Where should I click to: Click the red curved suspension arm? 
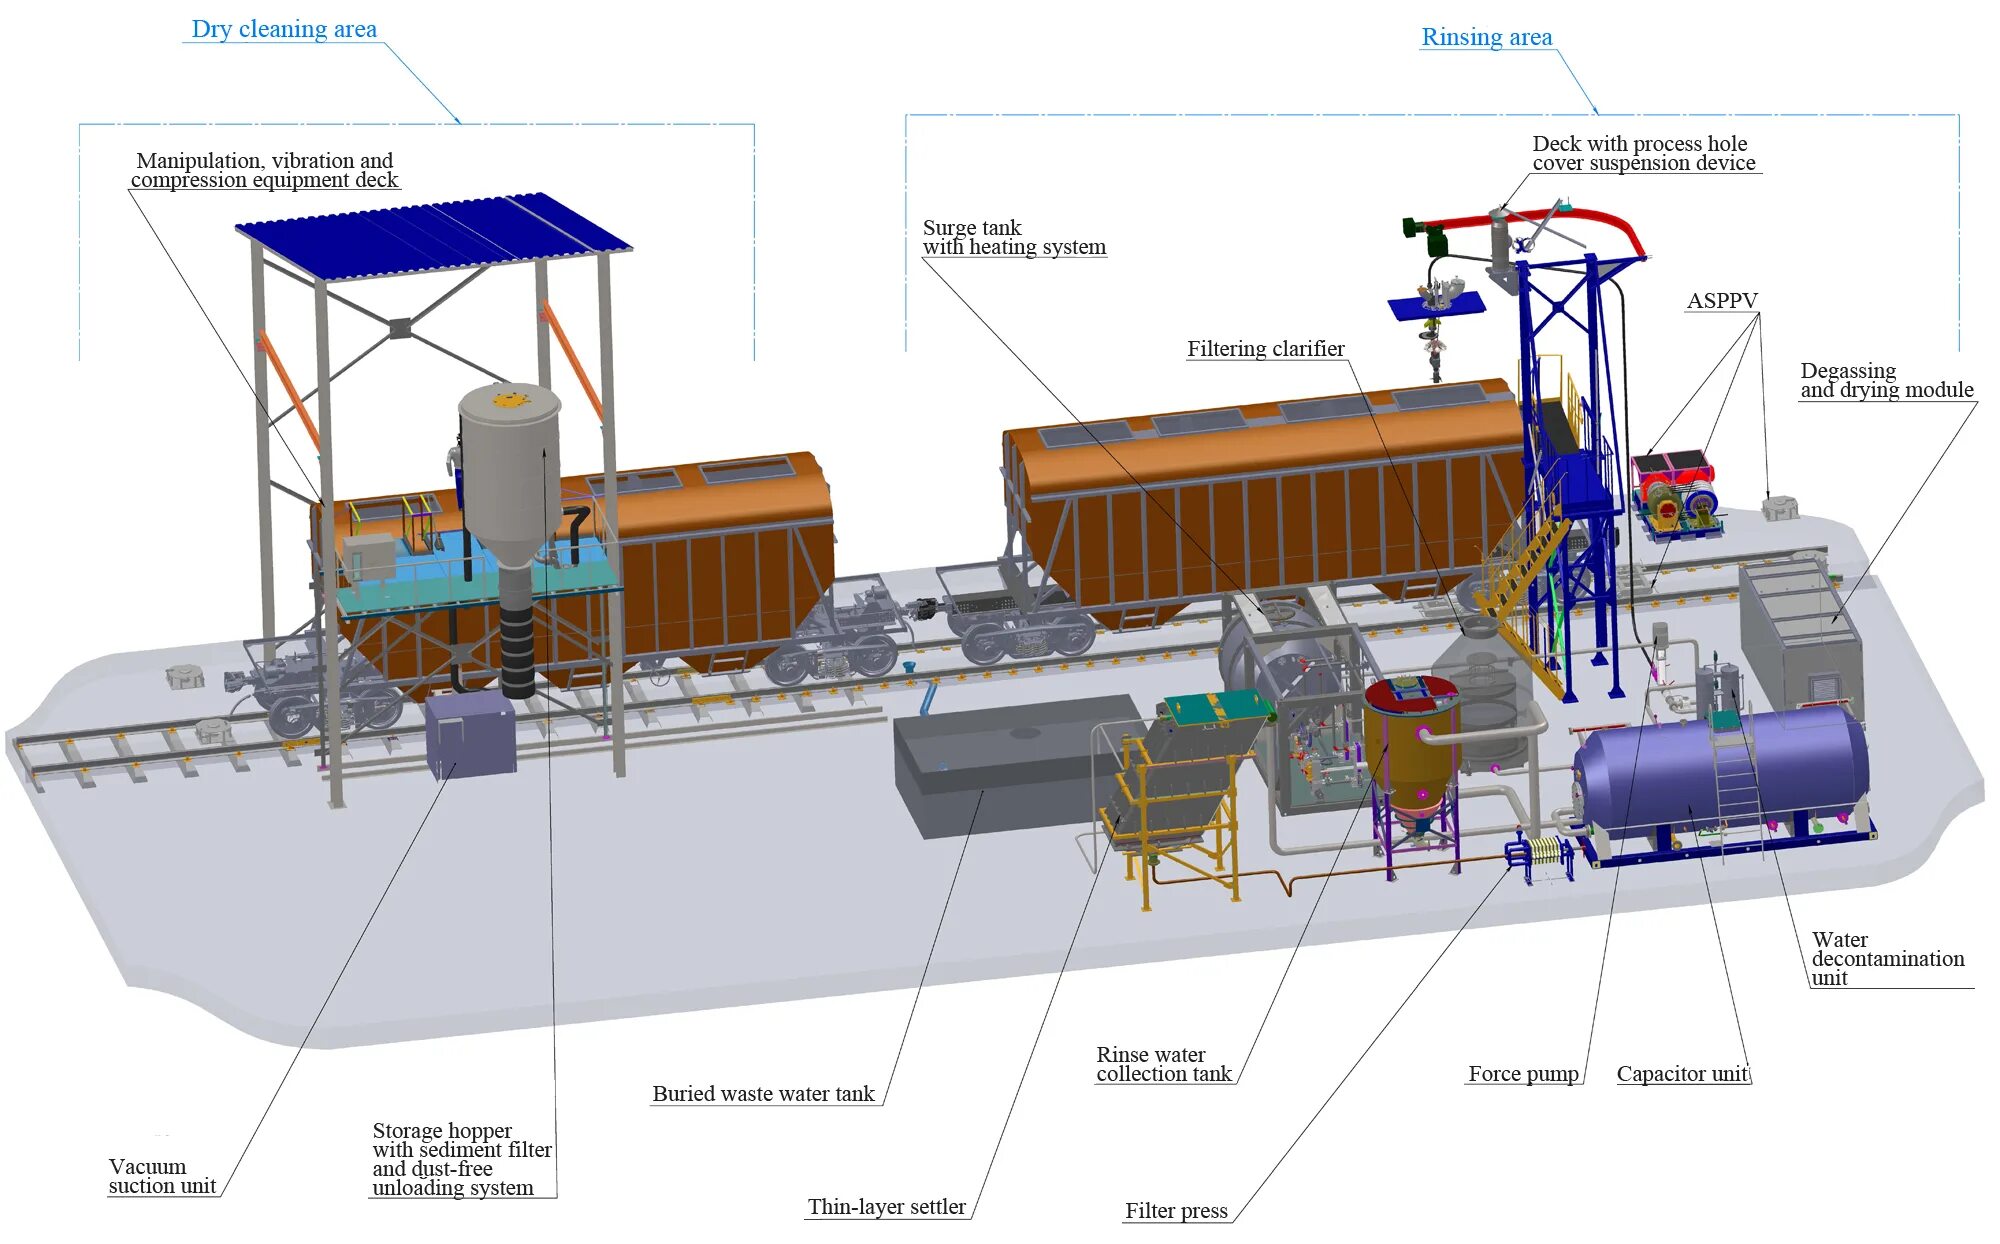(x=1600, y=216)
